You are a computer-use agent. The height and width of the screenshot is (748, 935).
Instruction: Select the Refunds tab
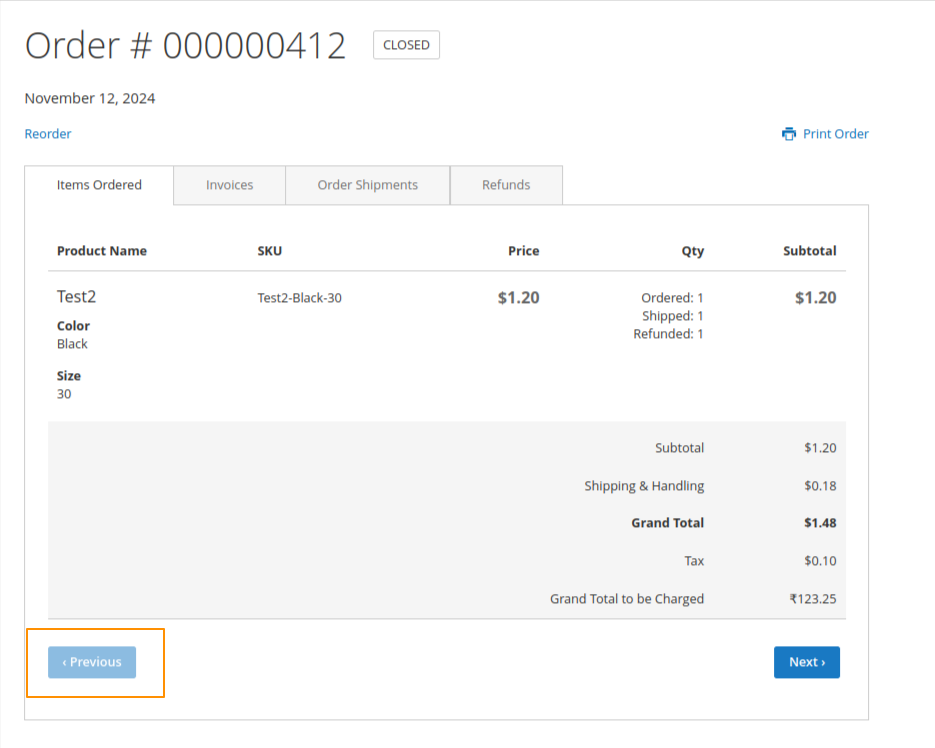click(506, 185)
